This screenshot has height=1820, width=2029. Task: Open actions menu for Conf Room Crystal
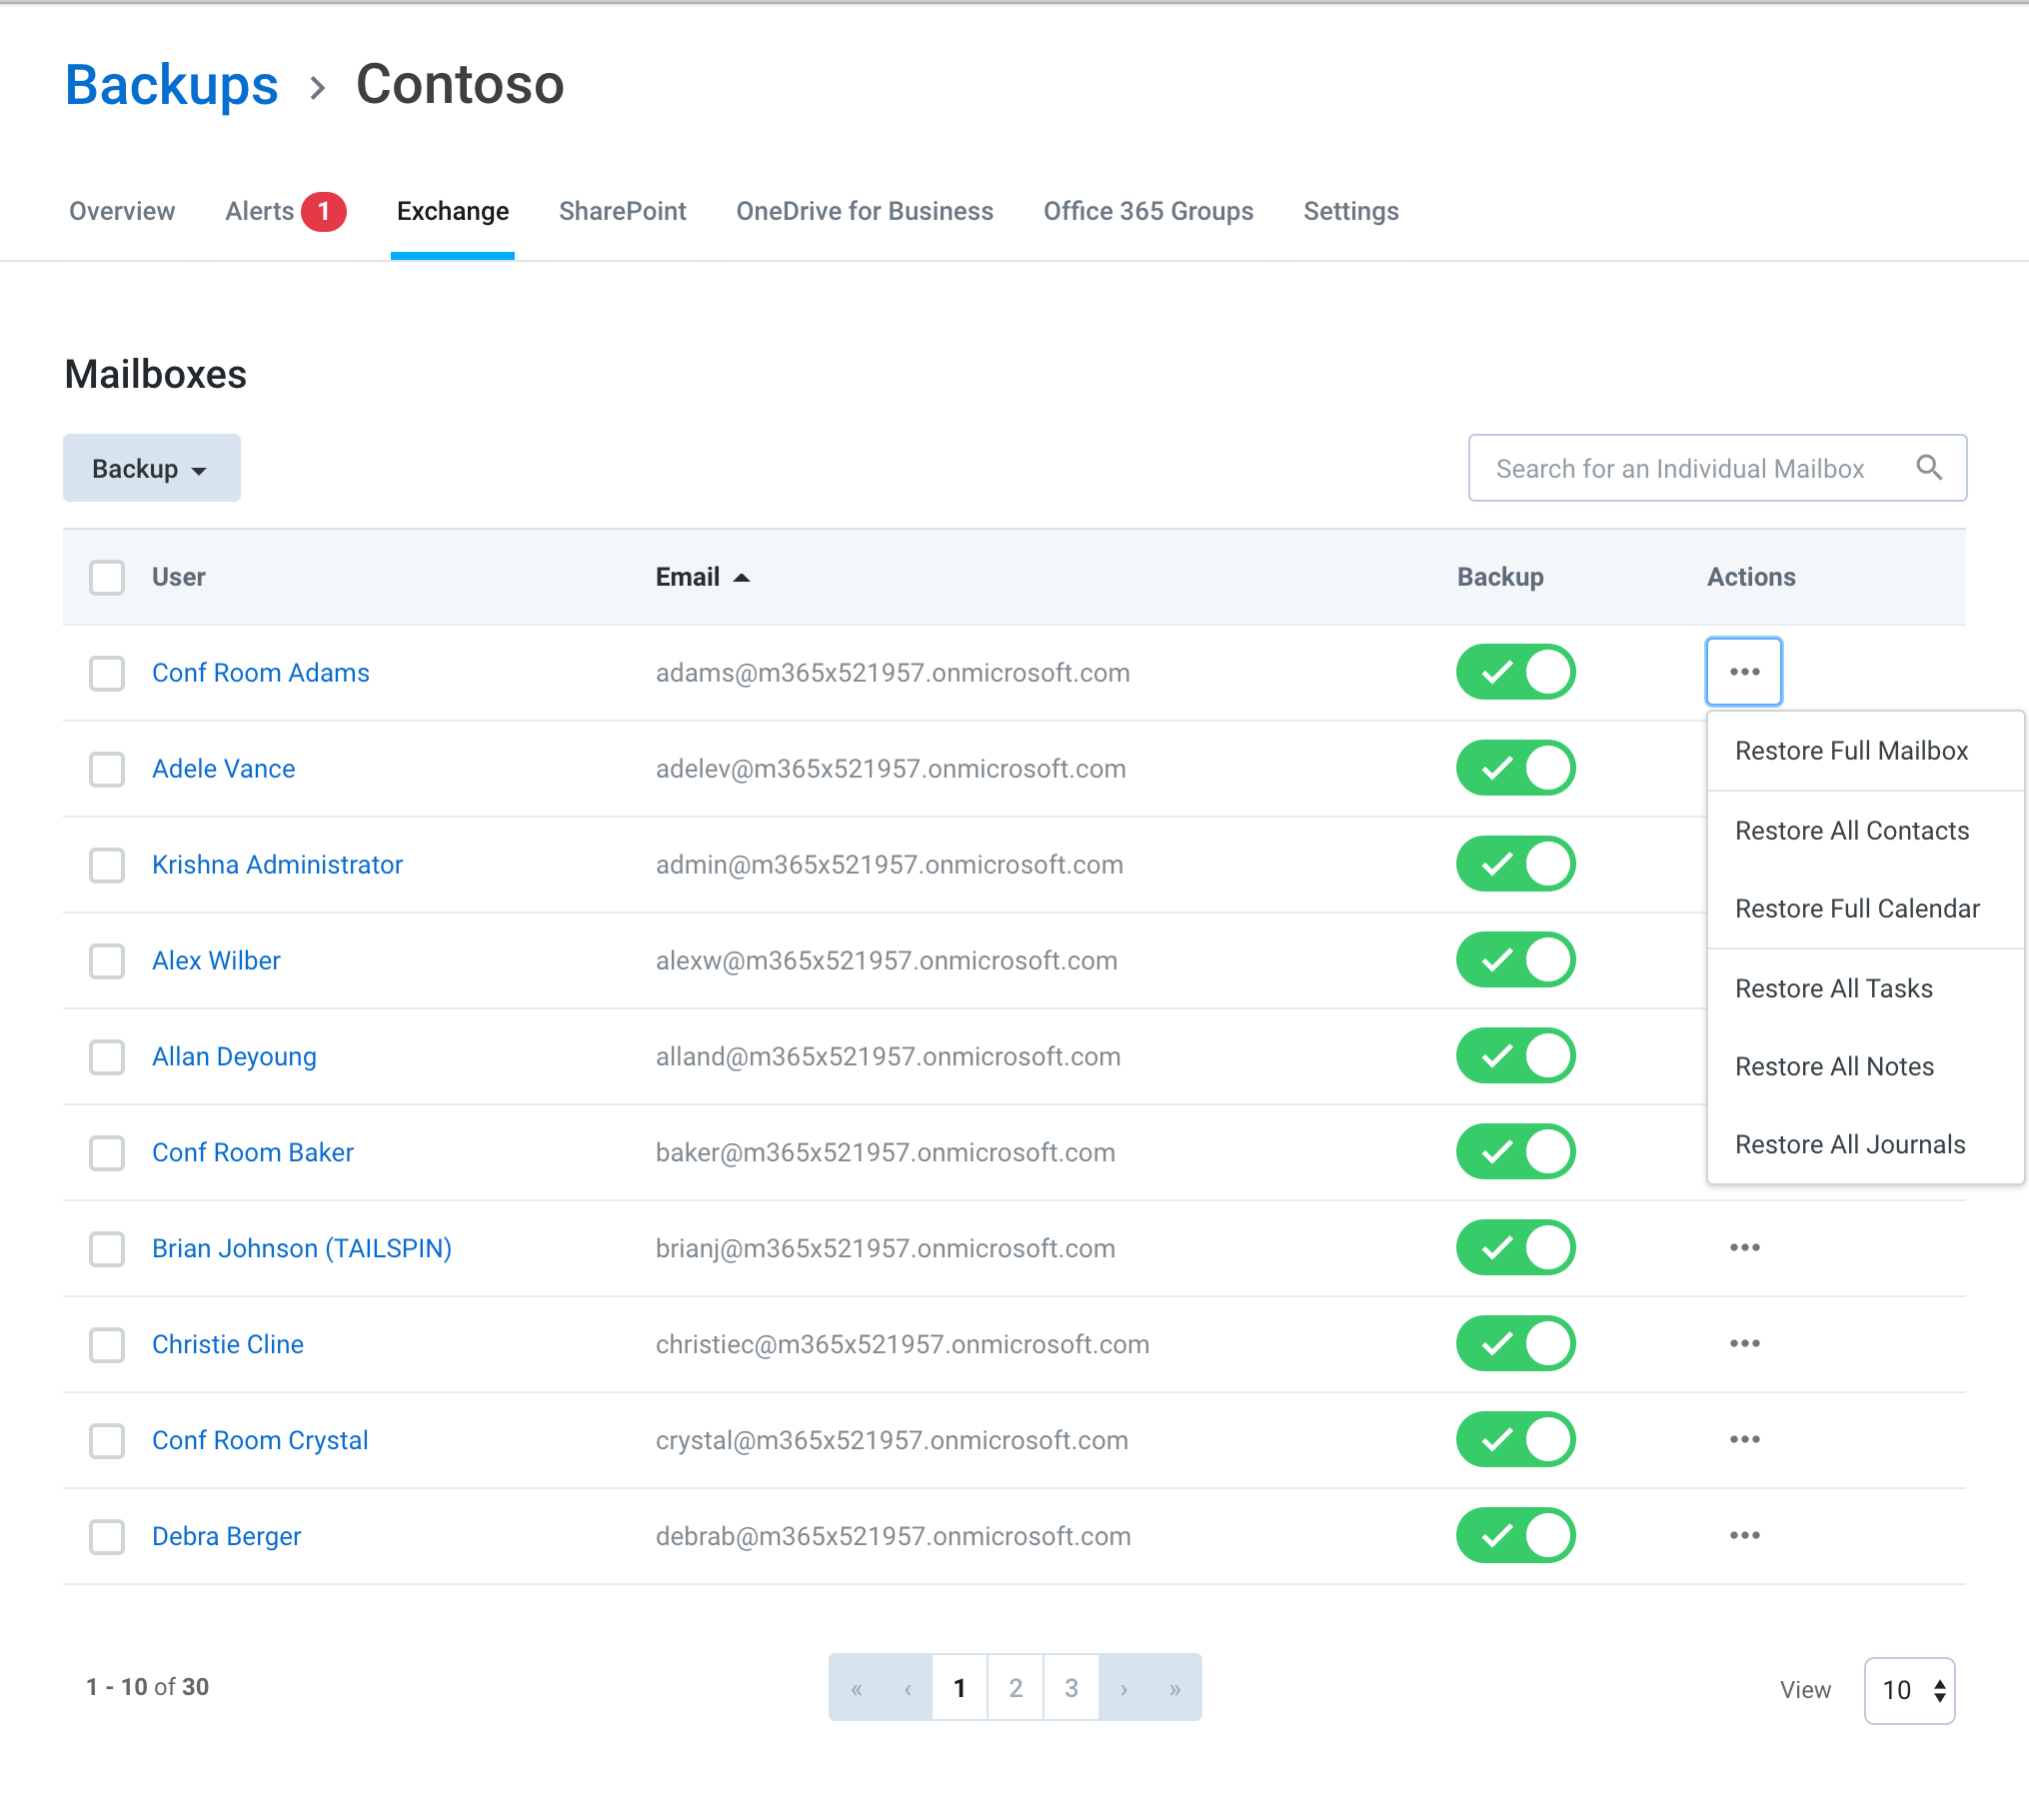(1744, 1439)
